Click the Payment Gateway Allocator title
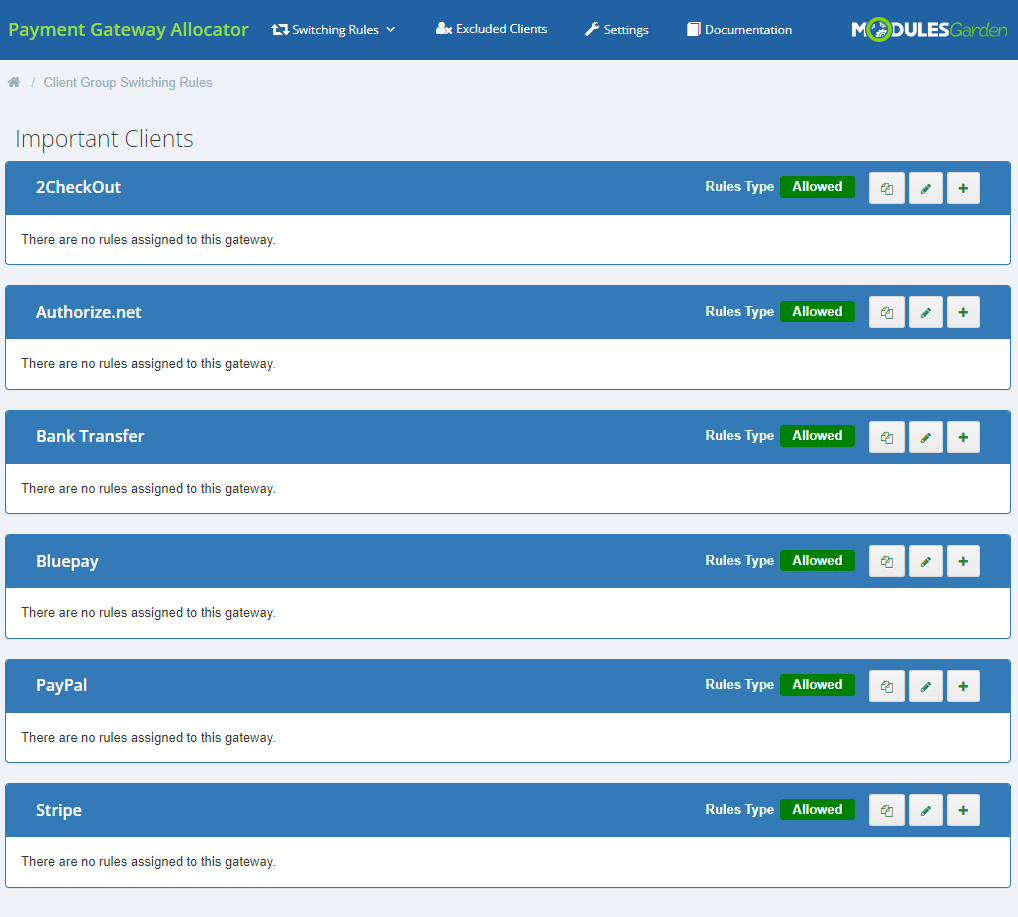 point(128,30)
